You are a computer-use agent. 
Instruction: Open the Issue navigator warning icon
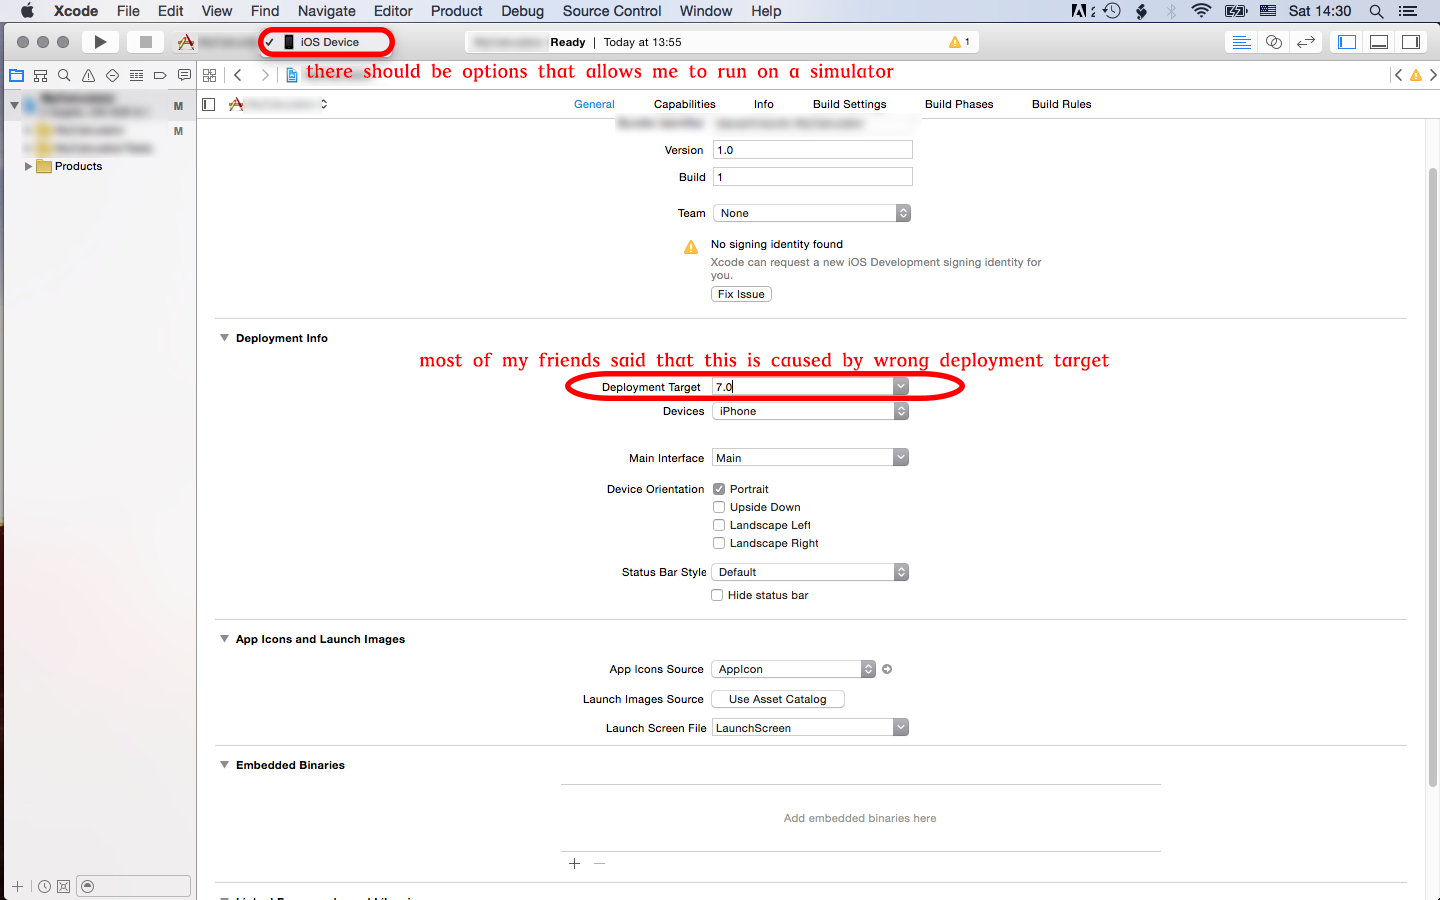point(88,75)
